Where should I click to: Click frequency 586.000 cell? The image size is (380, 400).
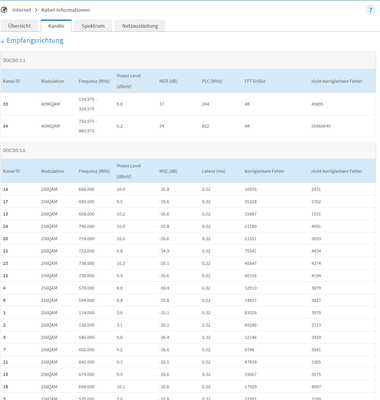point(87,337)
